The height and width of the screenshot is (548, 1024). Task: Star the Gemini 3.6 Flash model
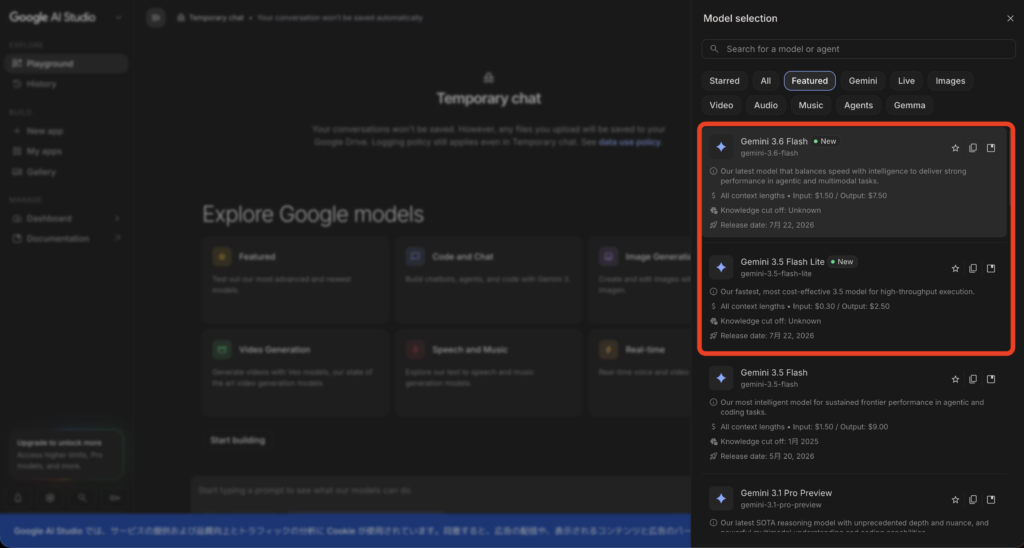tap(955, 148)
